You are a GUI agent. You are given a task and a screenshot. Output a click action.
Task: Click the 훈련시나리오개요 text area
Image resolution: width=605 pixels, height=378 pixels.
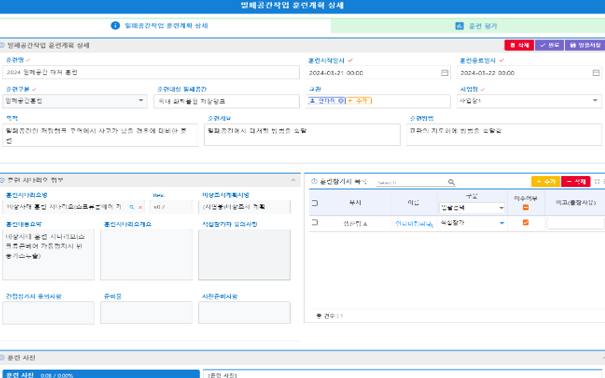point(146,255)
